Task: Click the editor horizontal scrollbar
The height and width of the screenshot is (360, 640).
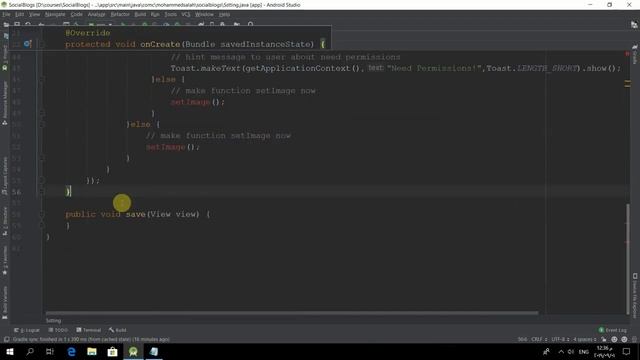Action: (292, 313)
